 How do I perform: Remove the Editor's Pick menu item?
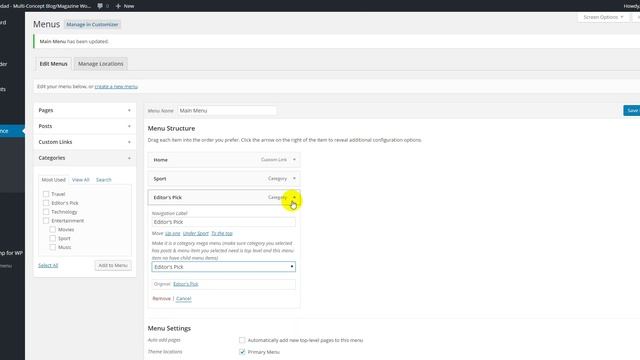click(x=162, y=299)
